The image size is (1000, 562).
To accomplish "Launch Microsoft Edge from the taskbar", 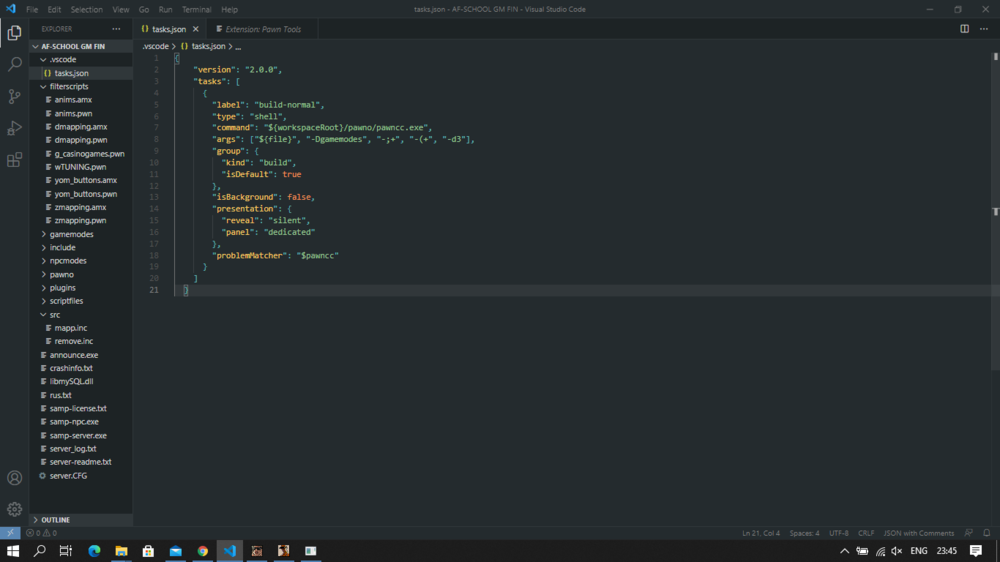I will click(x=94, y=551).
